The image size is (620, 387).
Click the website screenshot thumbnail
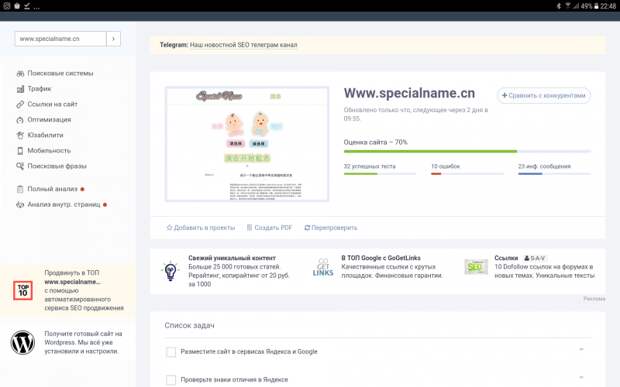(247, 144)
